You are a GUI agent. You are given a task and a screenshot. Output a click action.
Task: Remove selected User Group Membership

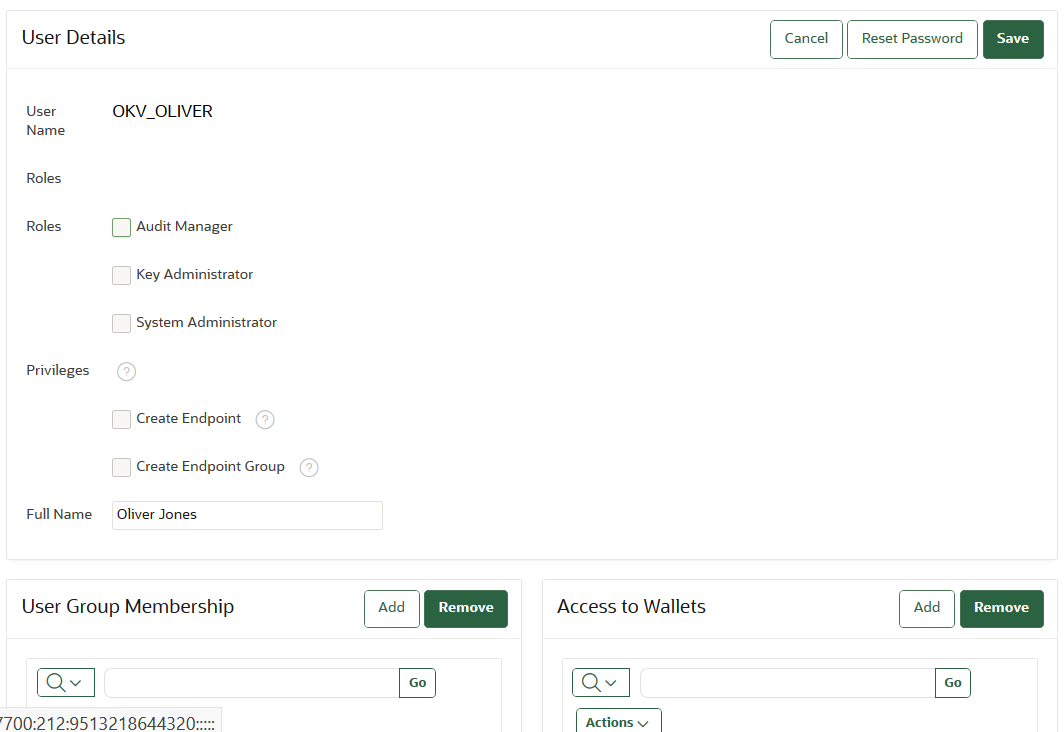coord(466,609)
